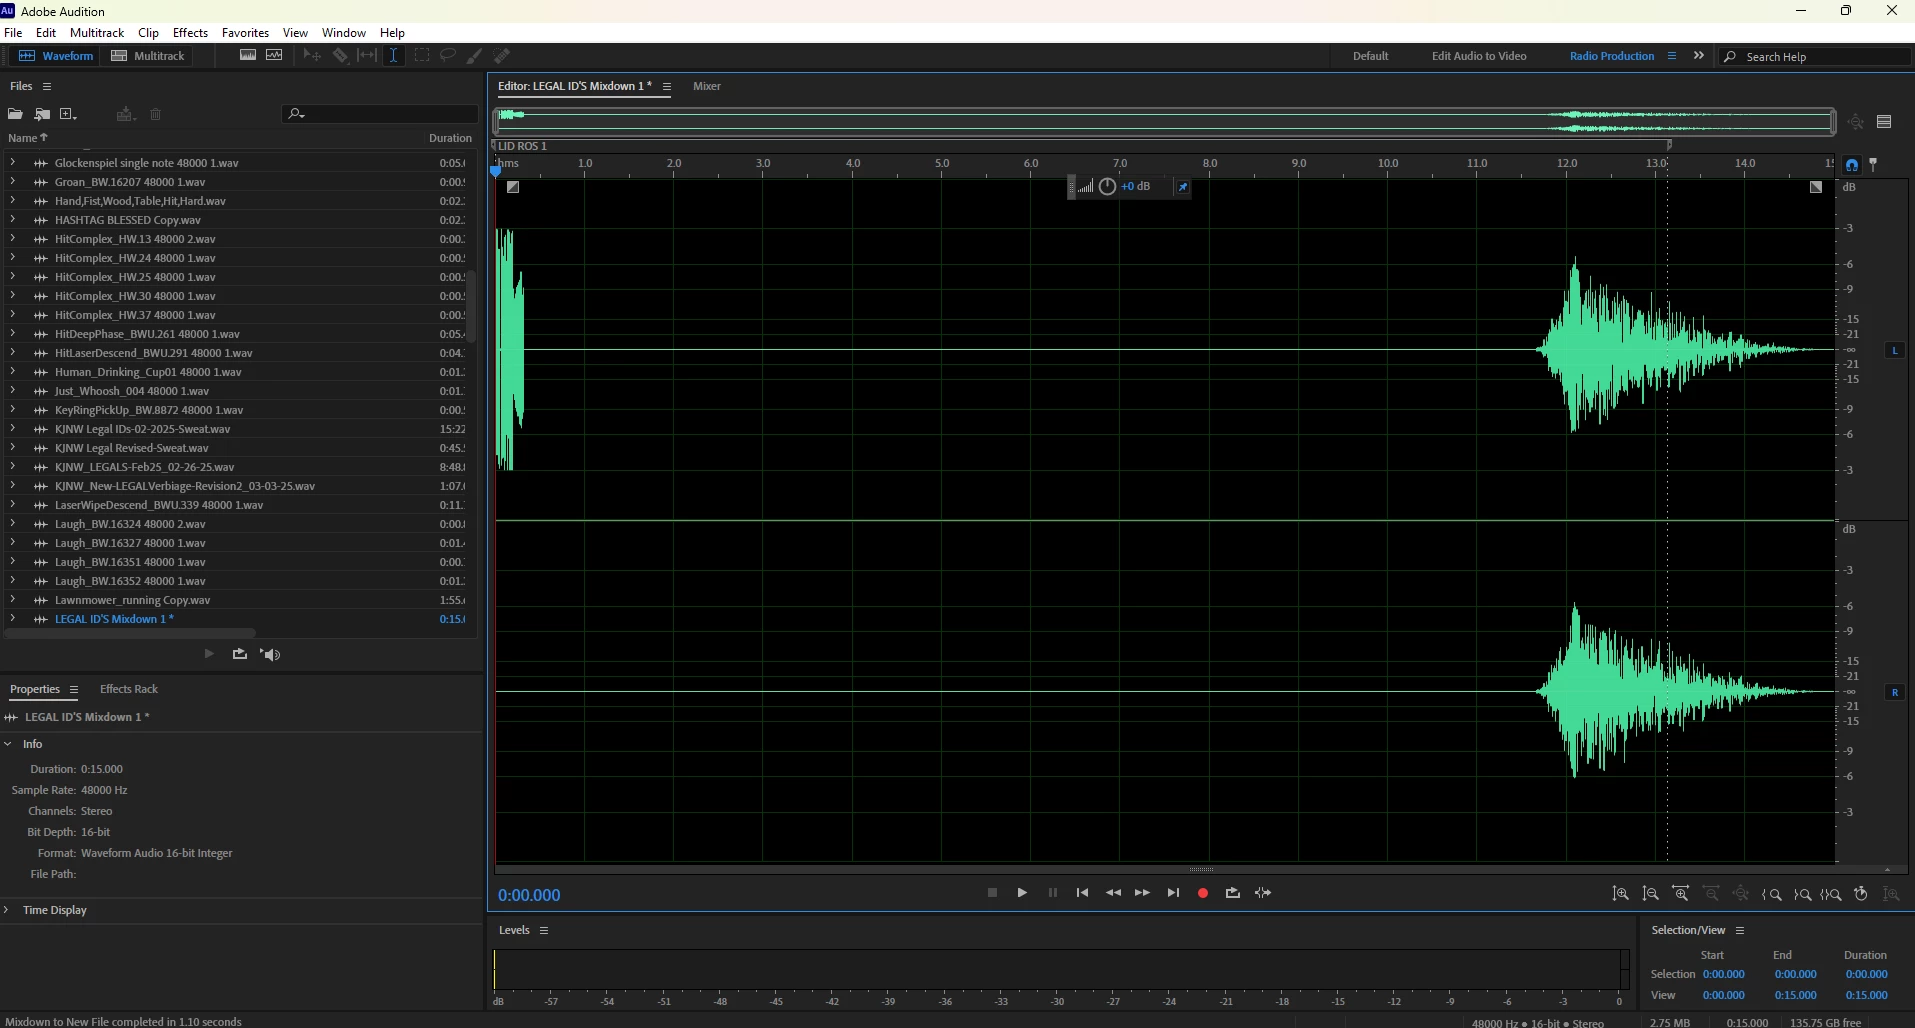Image resolution: width=1915 pixels, height=1028 pixels.
Task: Sort files by Name column
Action: click(x=28, y=138)
